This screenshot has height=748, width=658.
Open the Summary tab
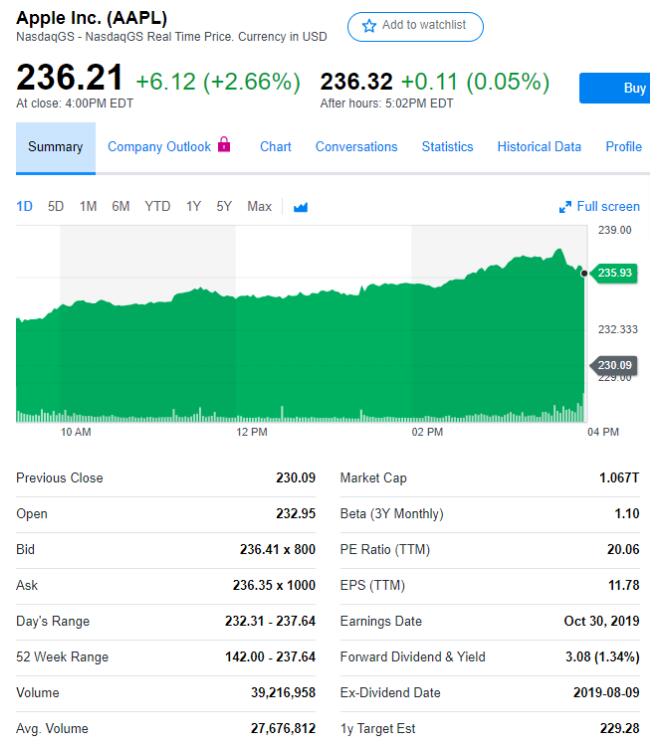pos(55,147)
